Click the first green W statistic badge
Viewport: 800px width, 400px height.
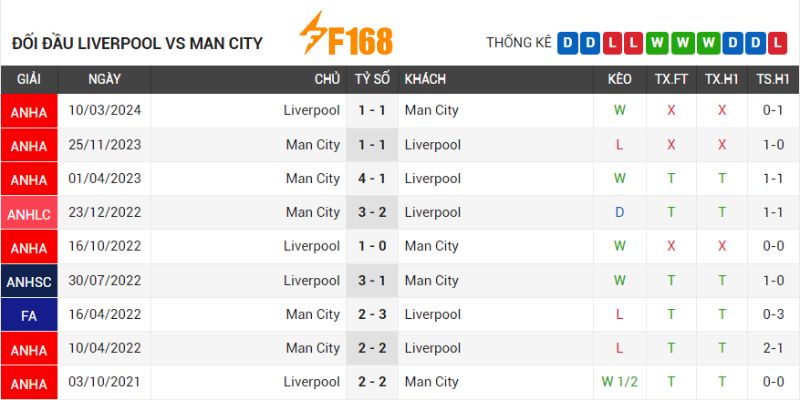pyautogui.click(x=655, y=43)
